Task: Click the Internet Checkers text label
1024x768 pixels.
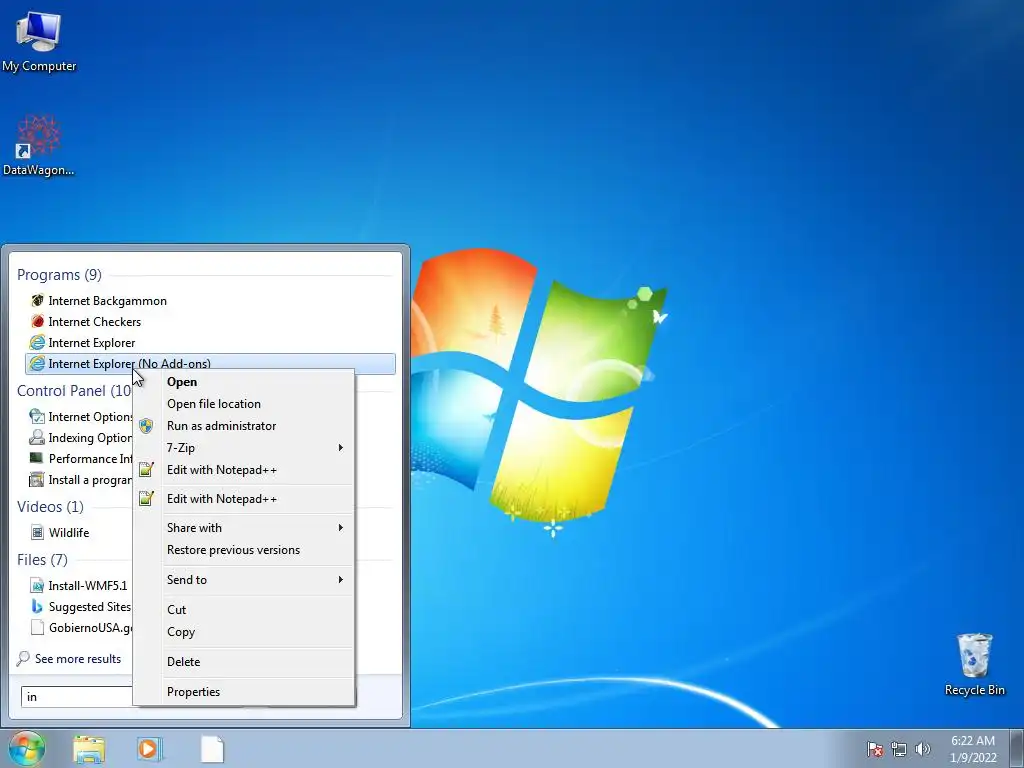Action: [x=95, y=321]
